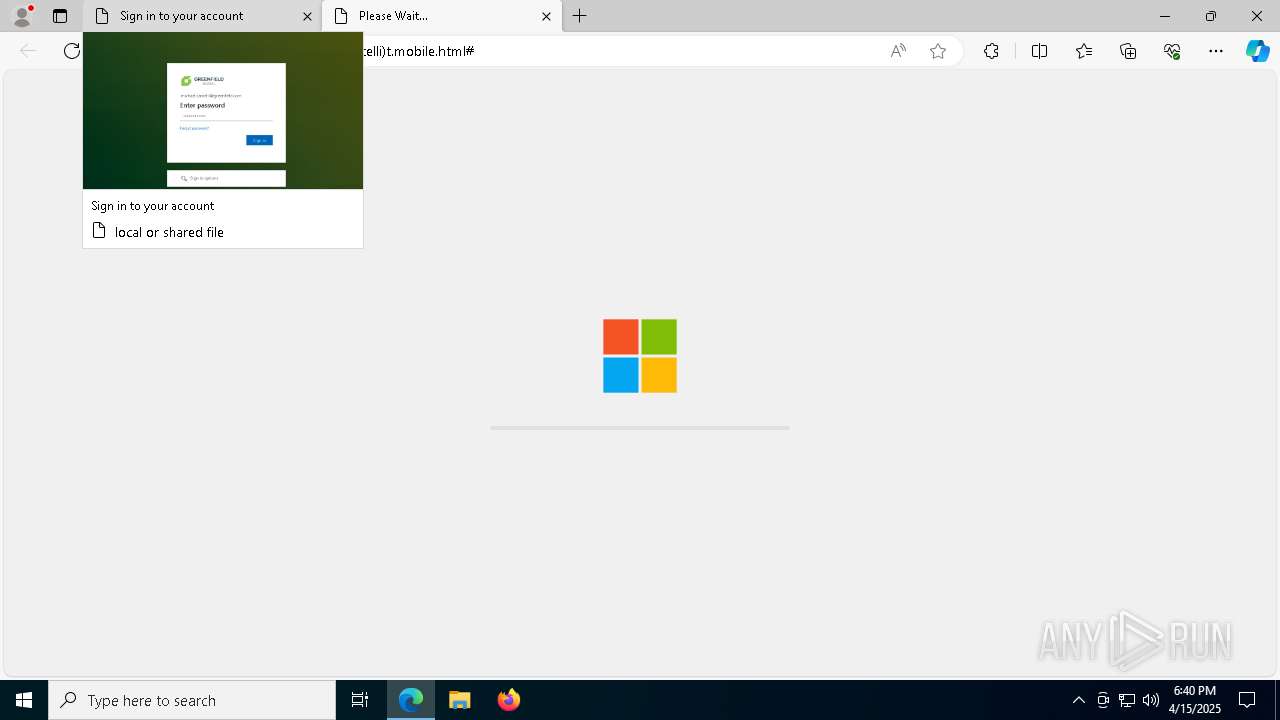Click the loading progress bar
The image size is (1280, 720).
(640, 428)
